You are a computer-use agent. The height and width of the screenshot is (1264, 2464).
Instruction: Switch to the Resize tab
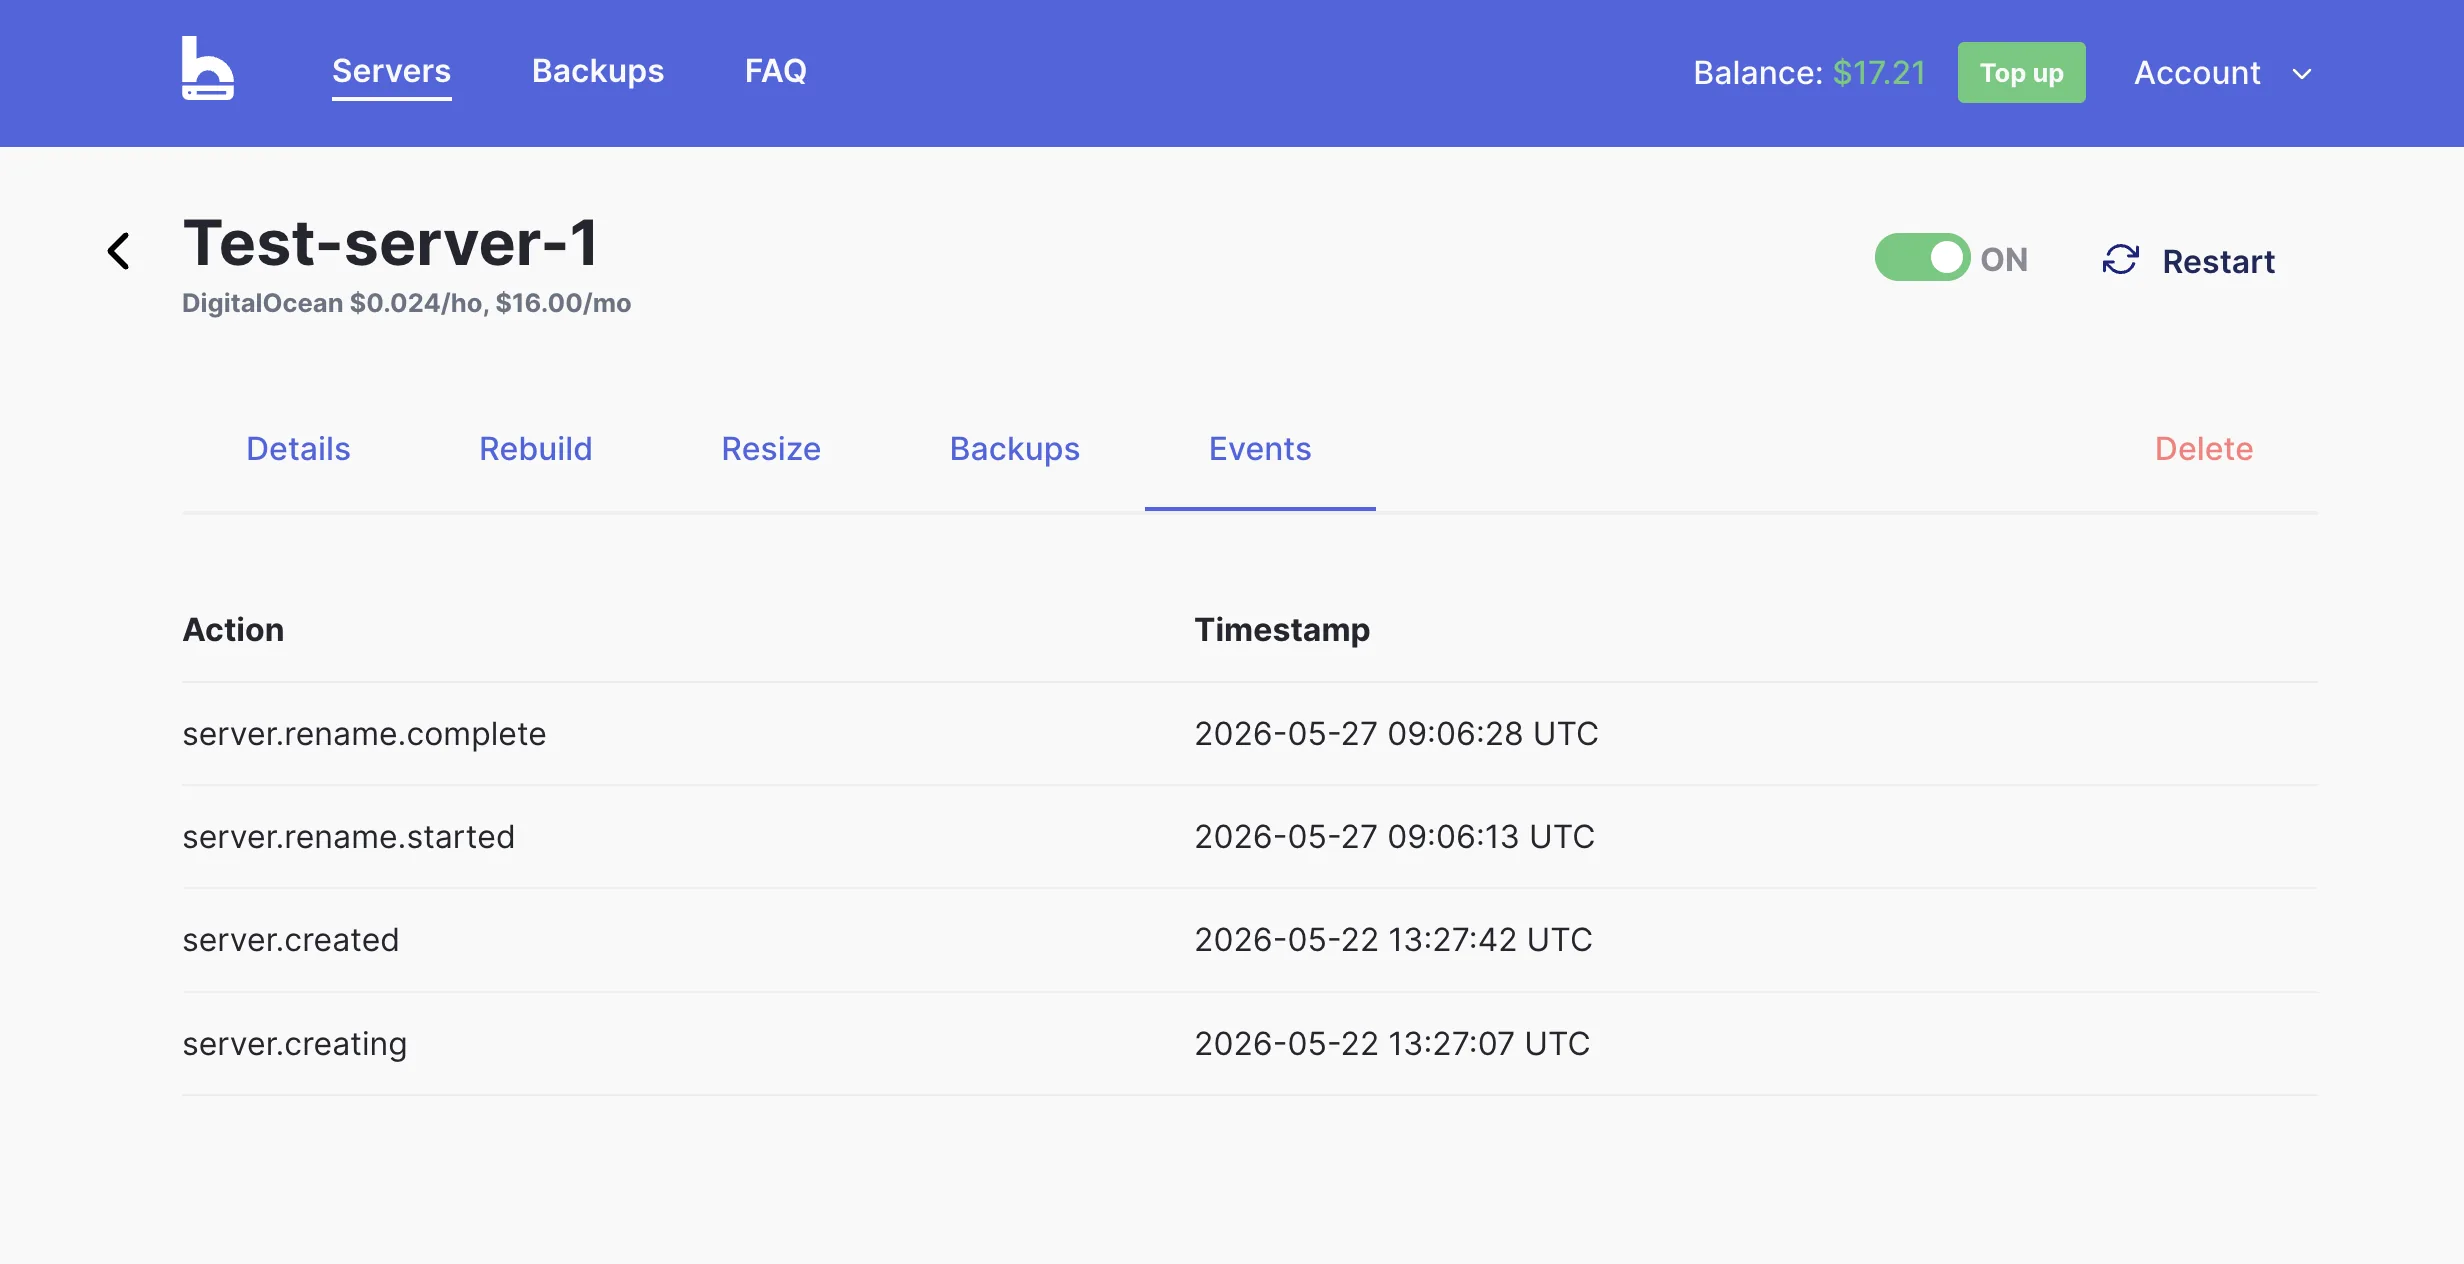771,449
